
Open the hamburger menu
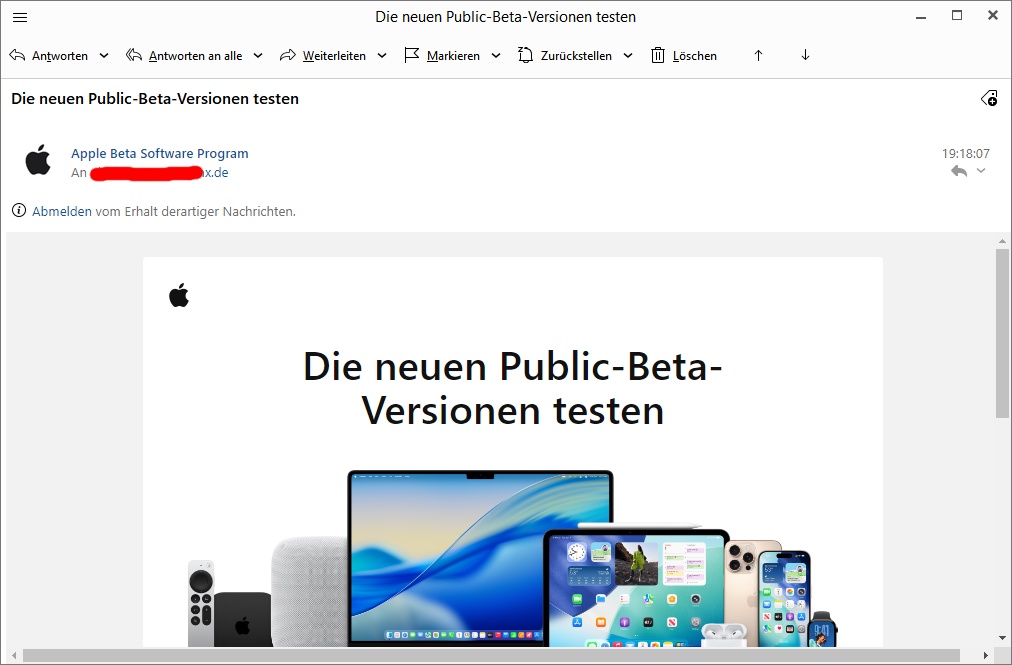20,17
